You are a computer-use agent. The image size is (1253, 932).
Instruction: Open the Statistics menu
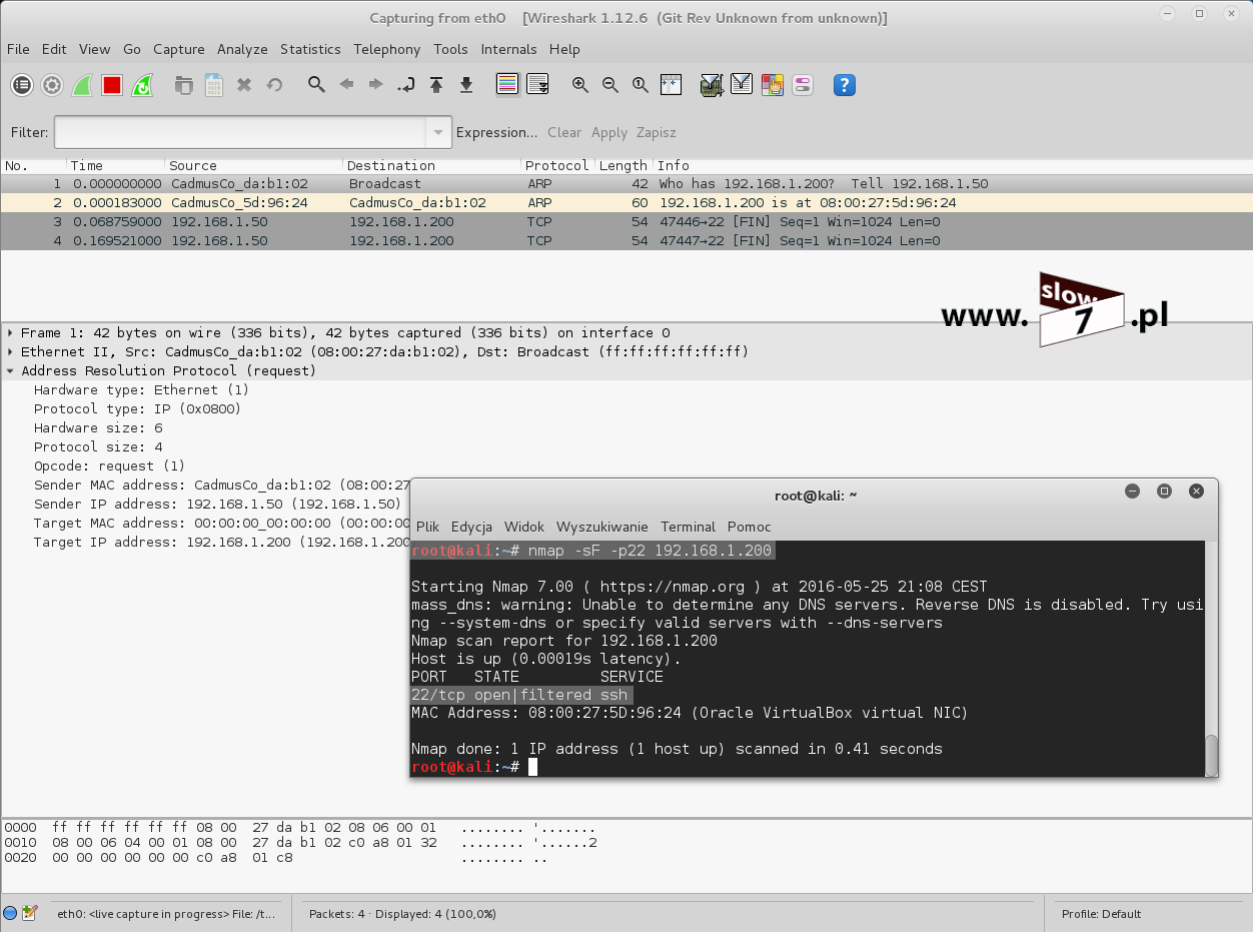tap(310, 49)
